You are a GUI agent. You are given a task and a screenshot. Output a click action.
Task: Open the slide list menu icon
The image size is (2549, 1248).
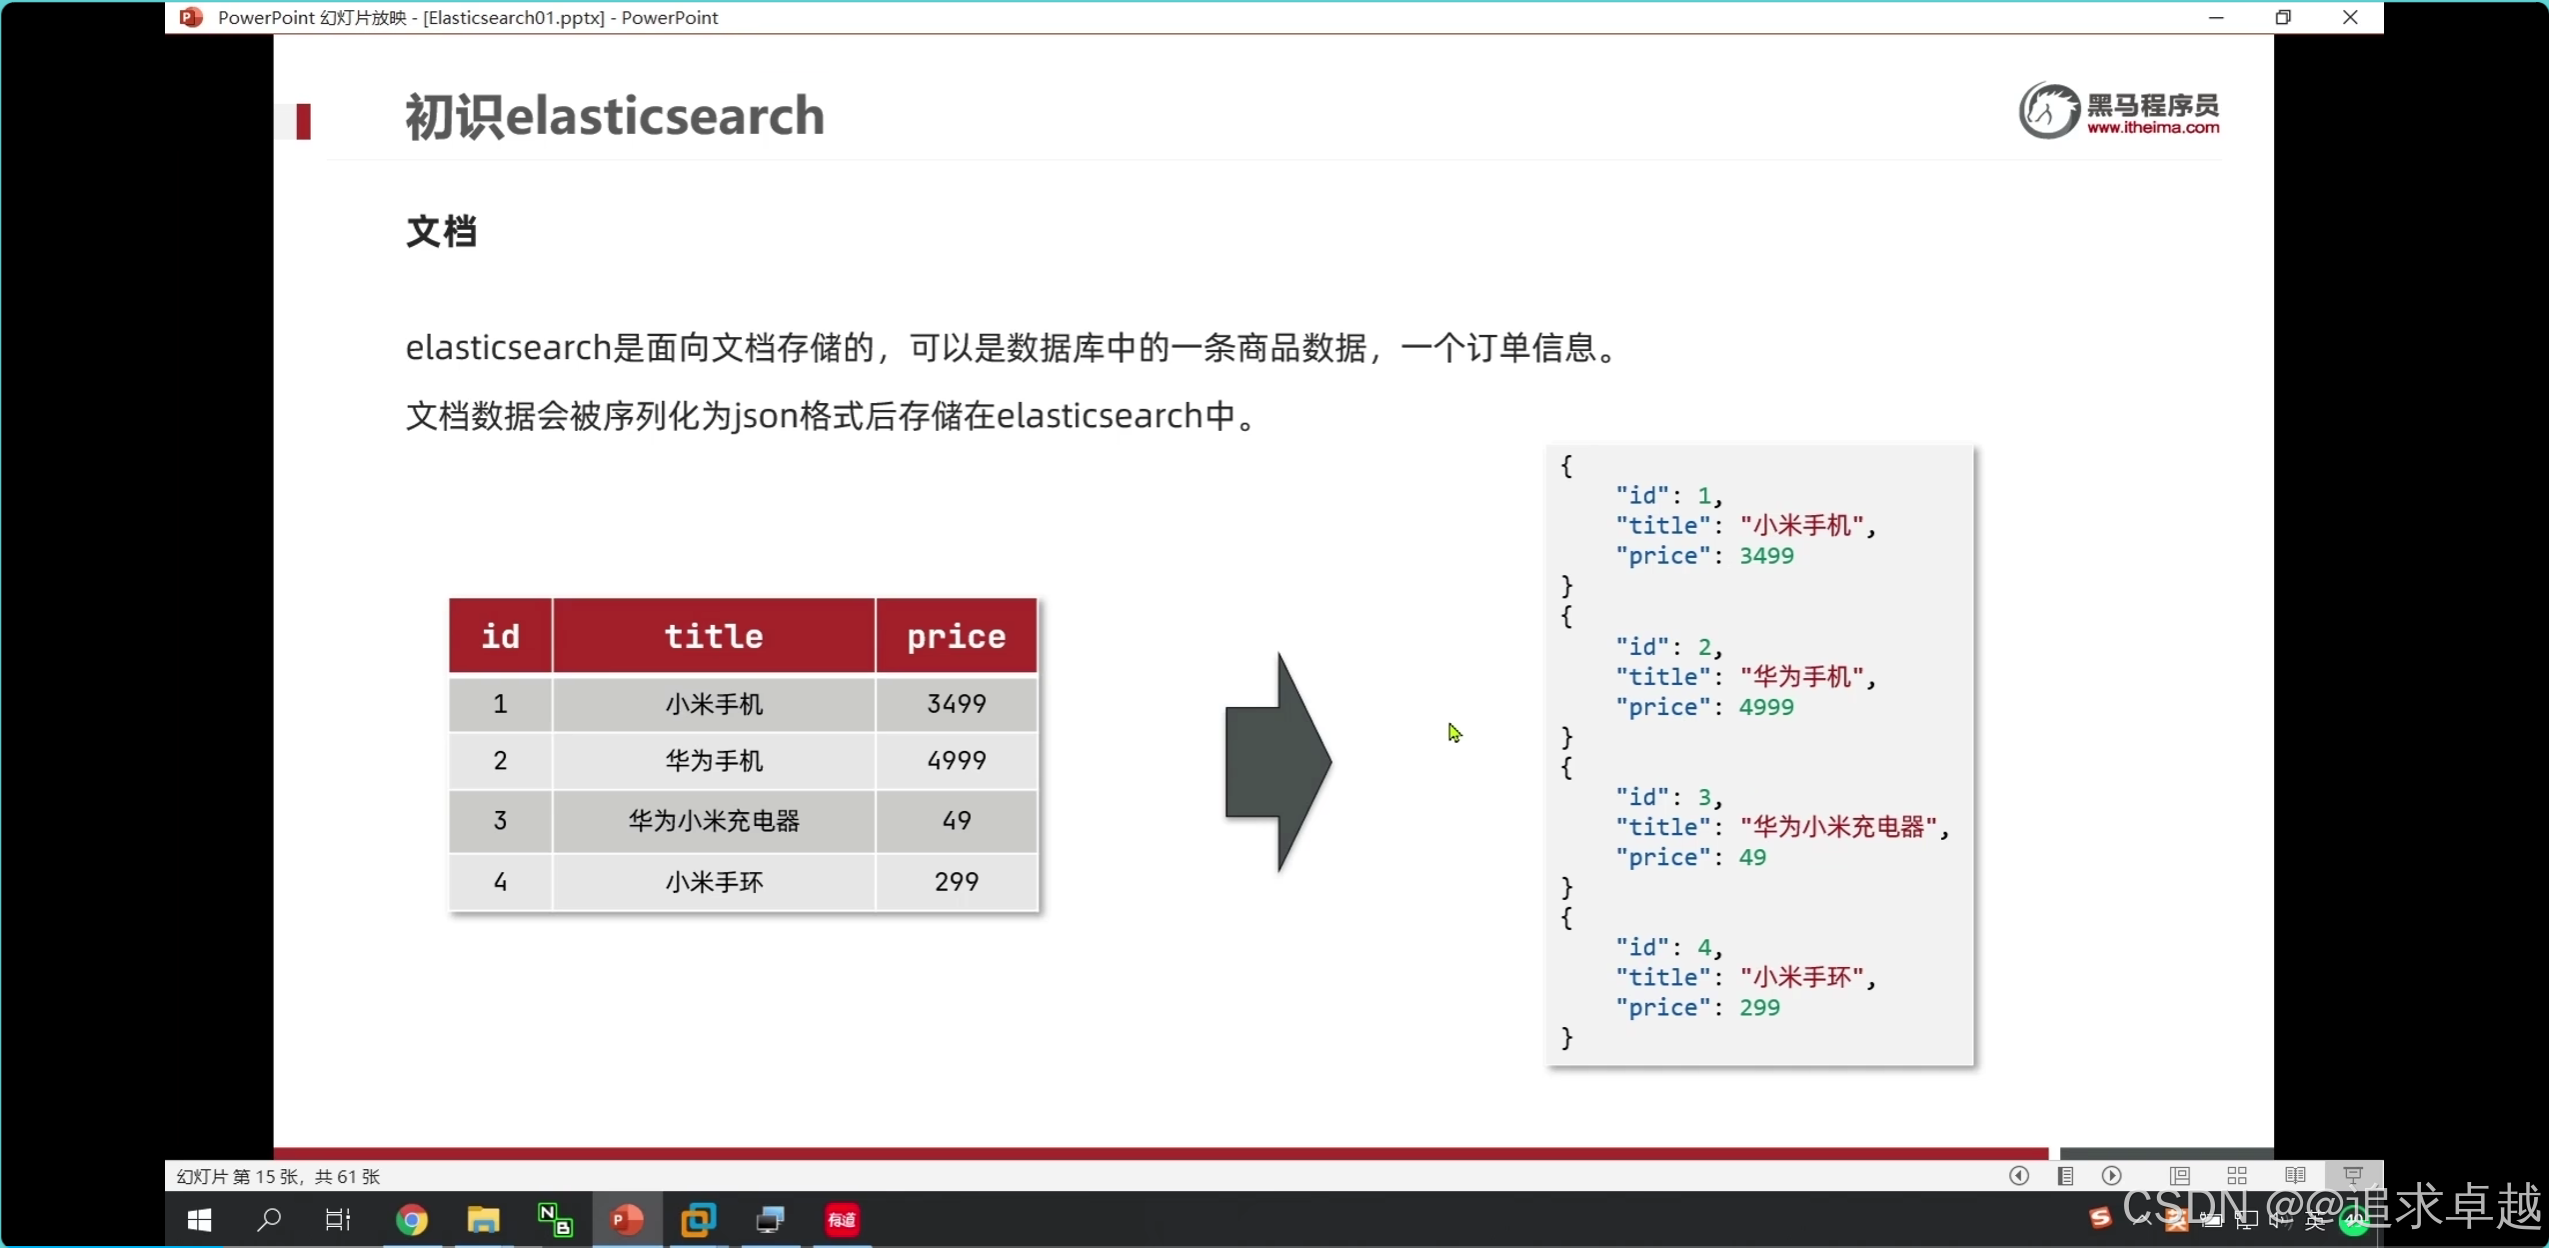pyautogui.click(x=2065, y=1176)
